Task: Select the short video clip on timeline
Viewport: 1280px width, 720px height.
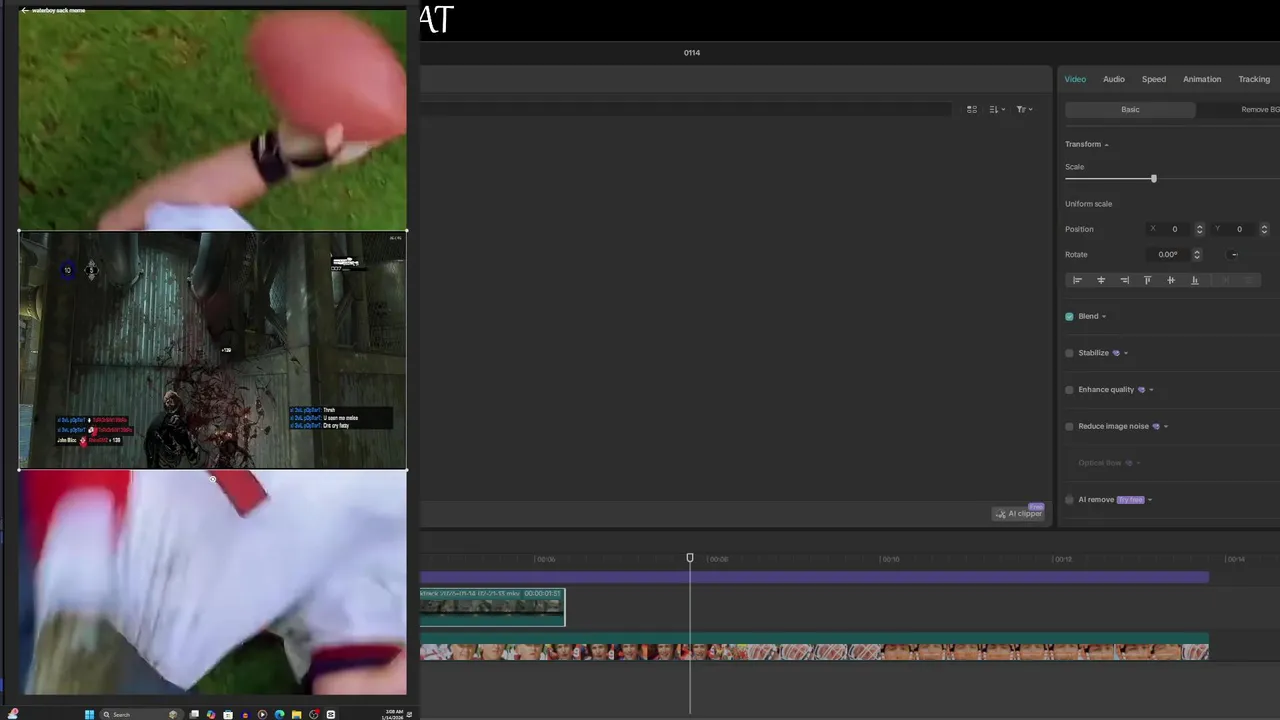Action: pos(492,607)
